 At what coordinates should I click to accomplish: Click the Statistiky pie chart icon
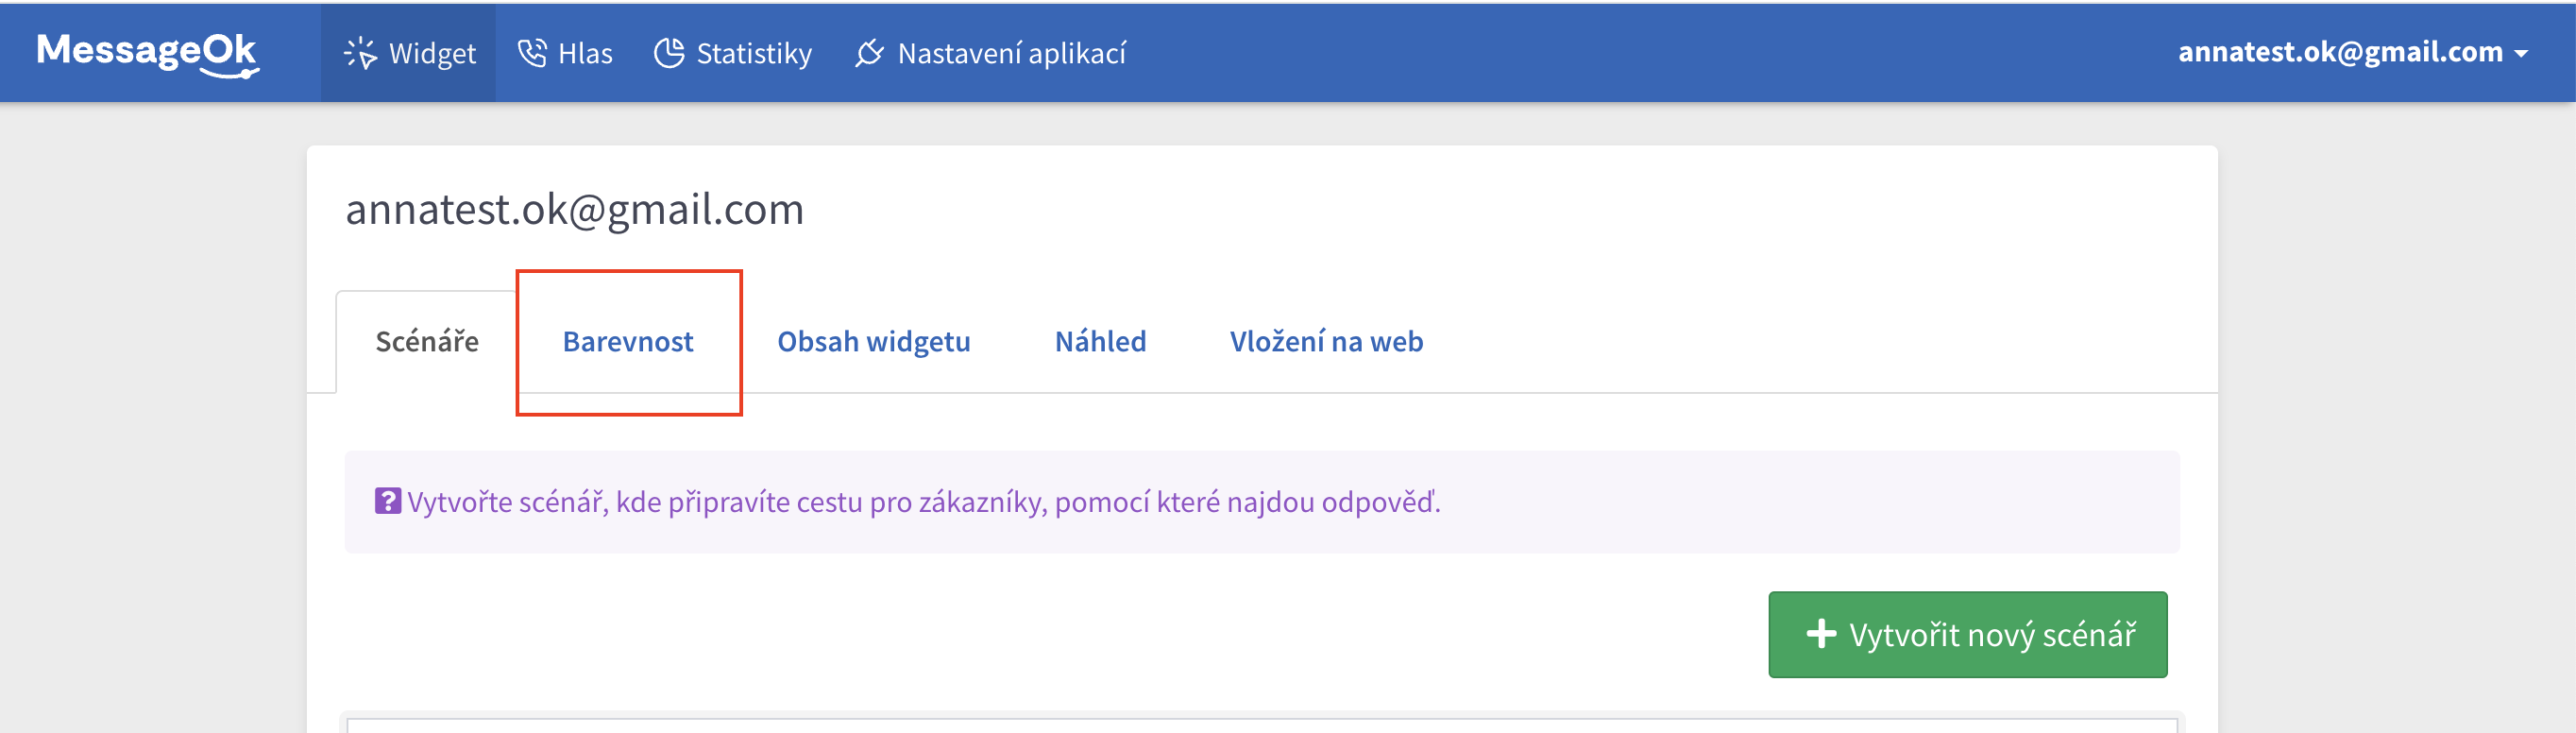(669, 53)
